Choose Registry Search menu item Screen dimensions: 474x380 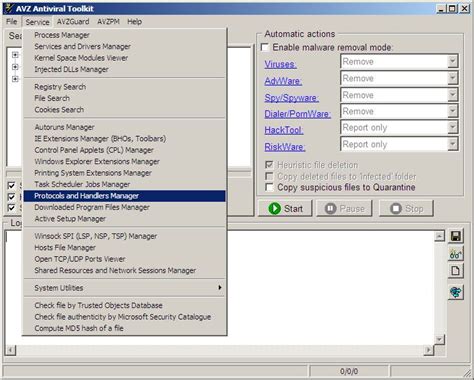click(x=125, y=87)
